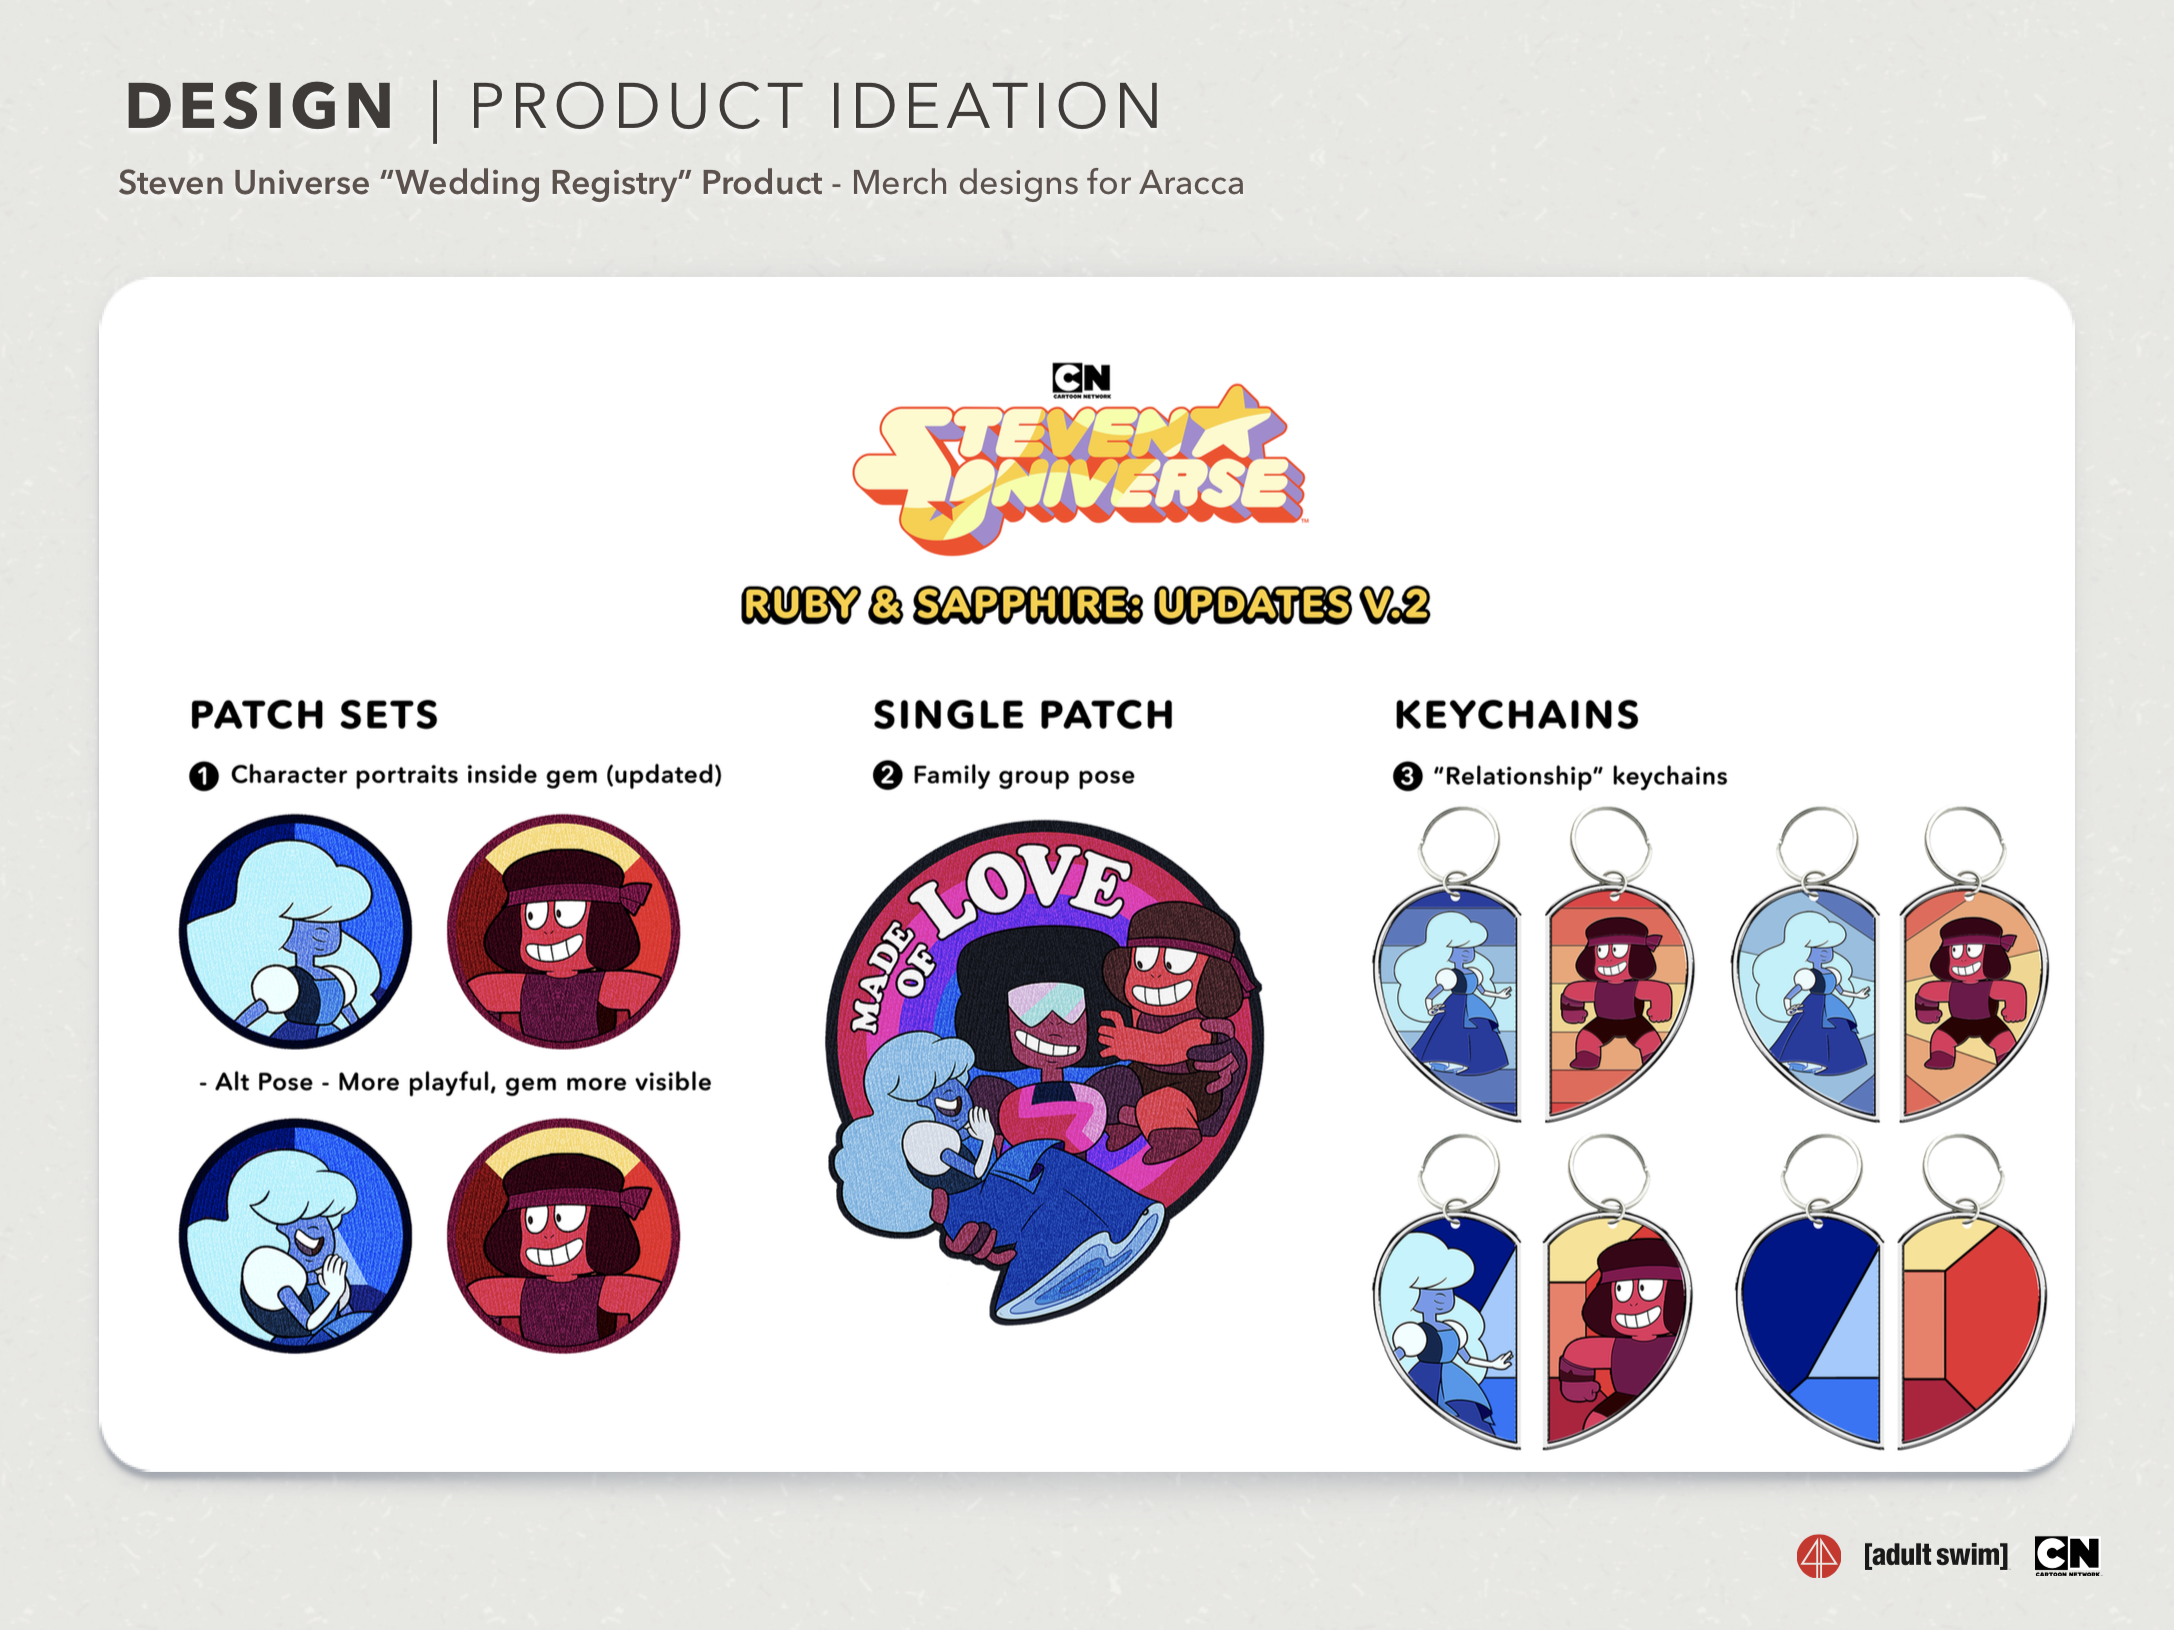Click the top Sapphire portrait patch
The width and height of the screenshot is (2174, 1630).
click(295, 931)
